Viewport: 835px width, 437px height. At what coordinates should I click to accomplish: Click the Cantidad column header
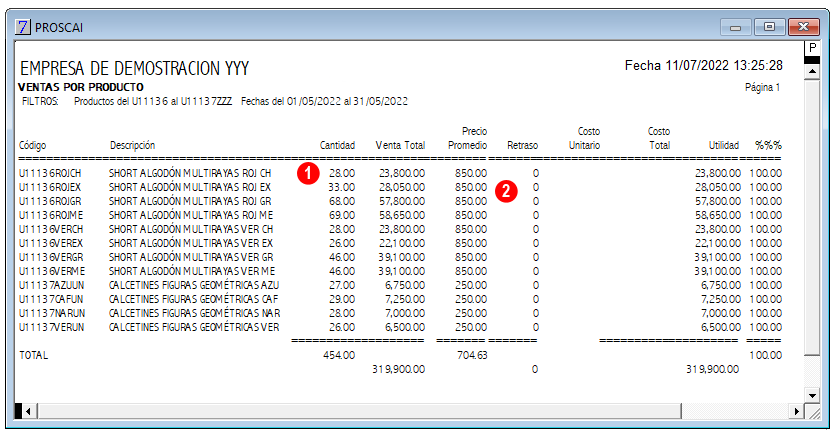[337, 145]
